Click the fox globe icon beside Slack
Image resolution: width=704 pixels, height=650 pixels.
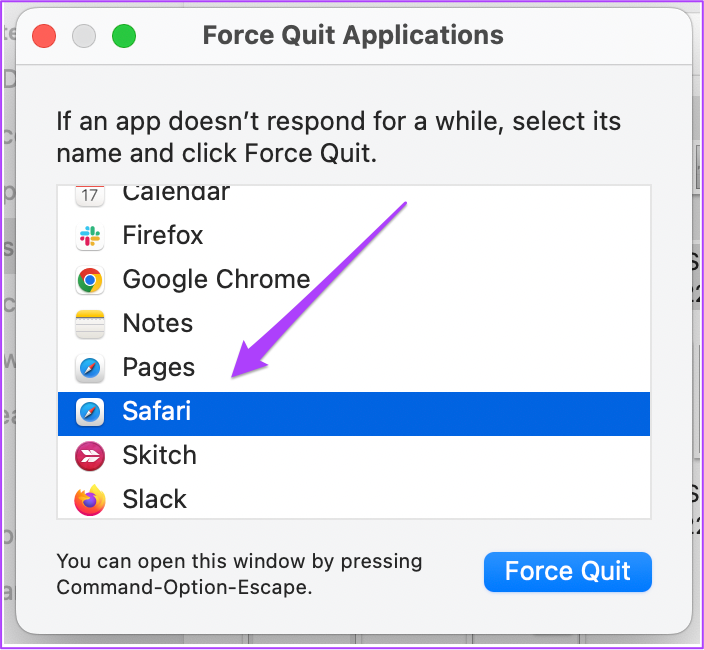tap(90, 500)
